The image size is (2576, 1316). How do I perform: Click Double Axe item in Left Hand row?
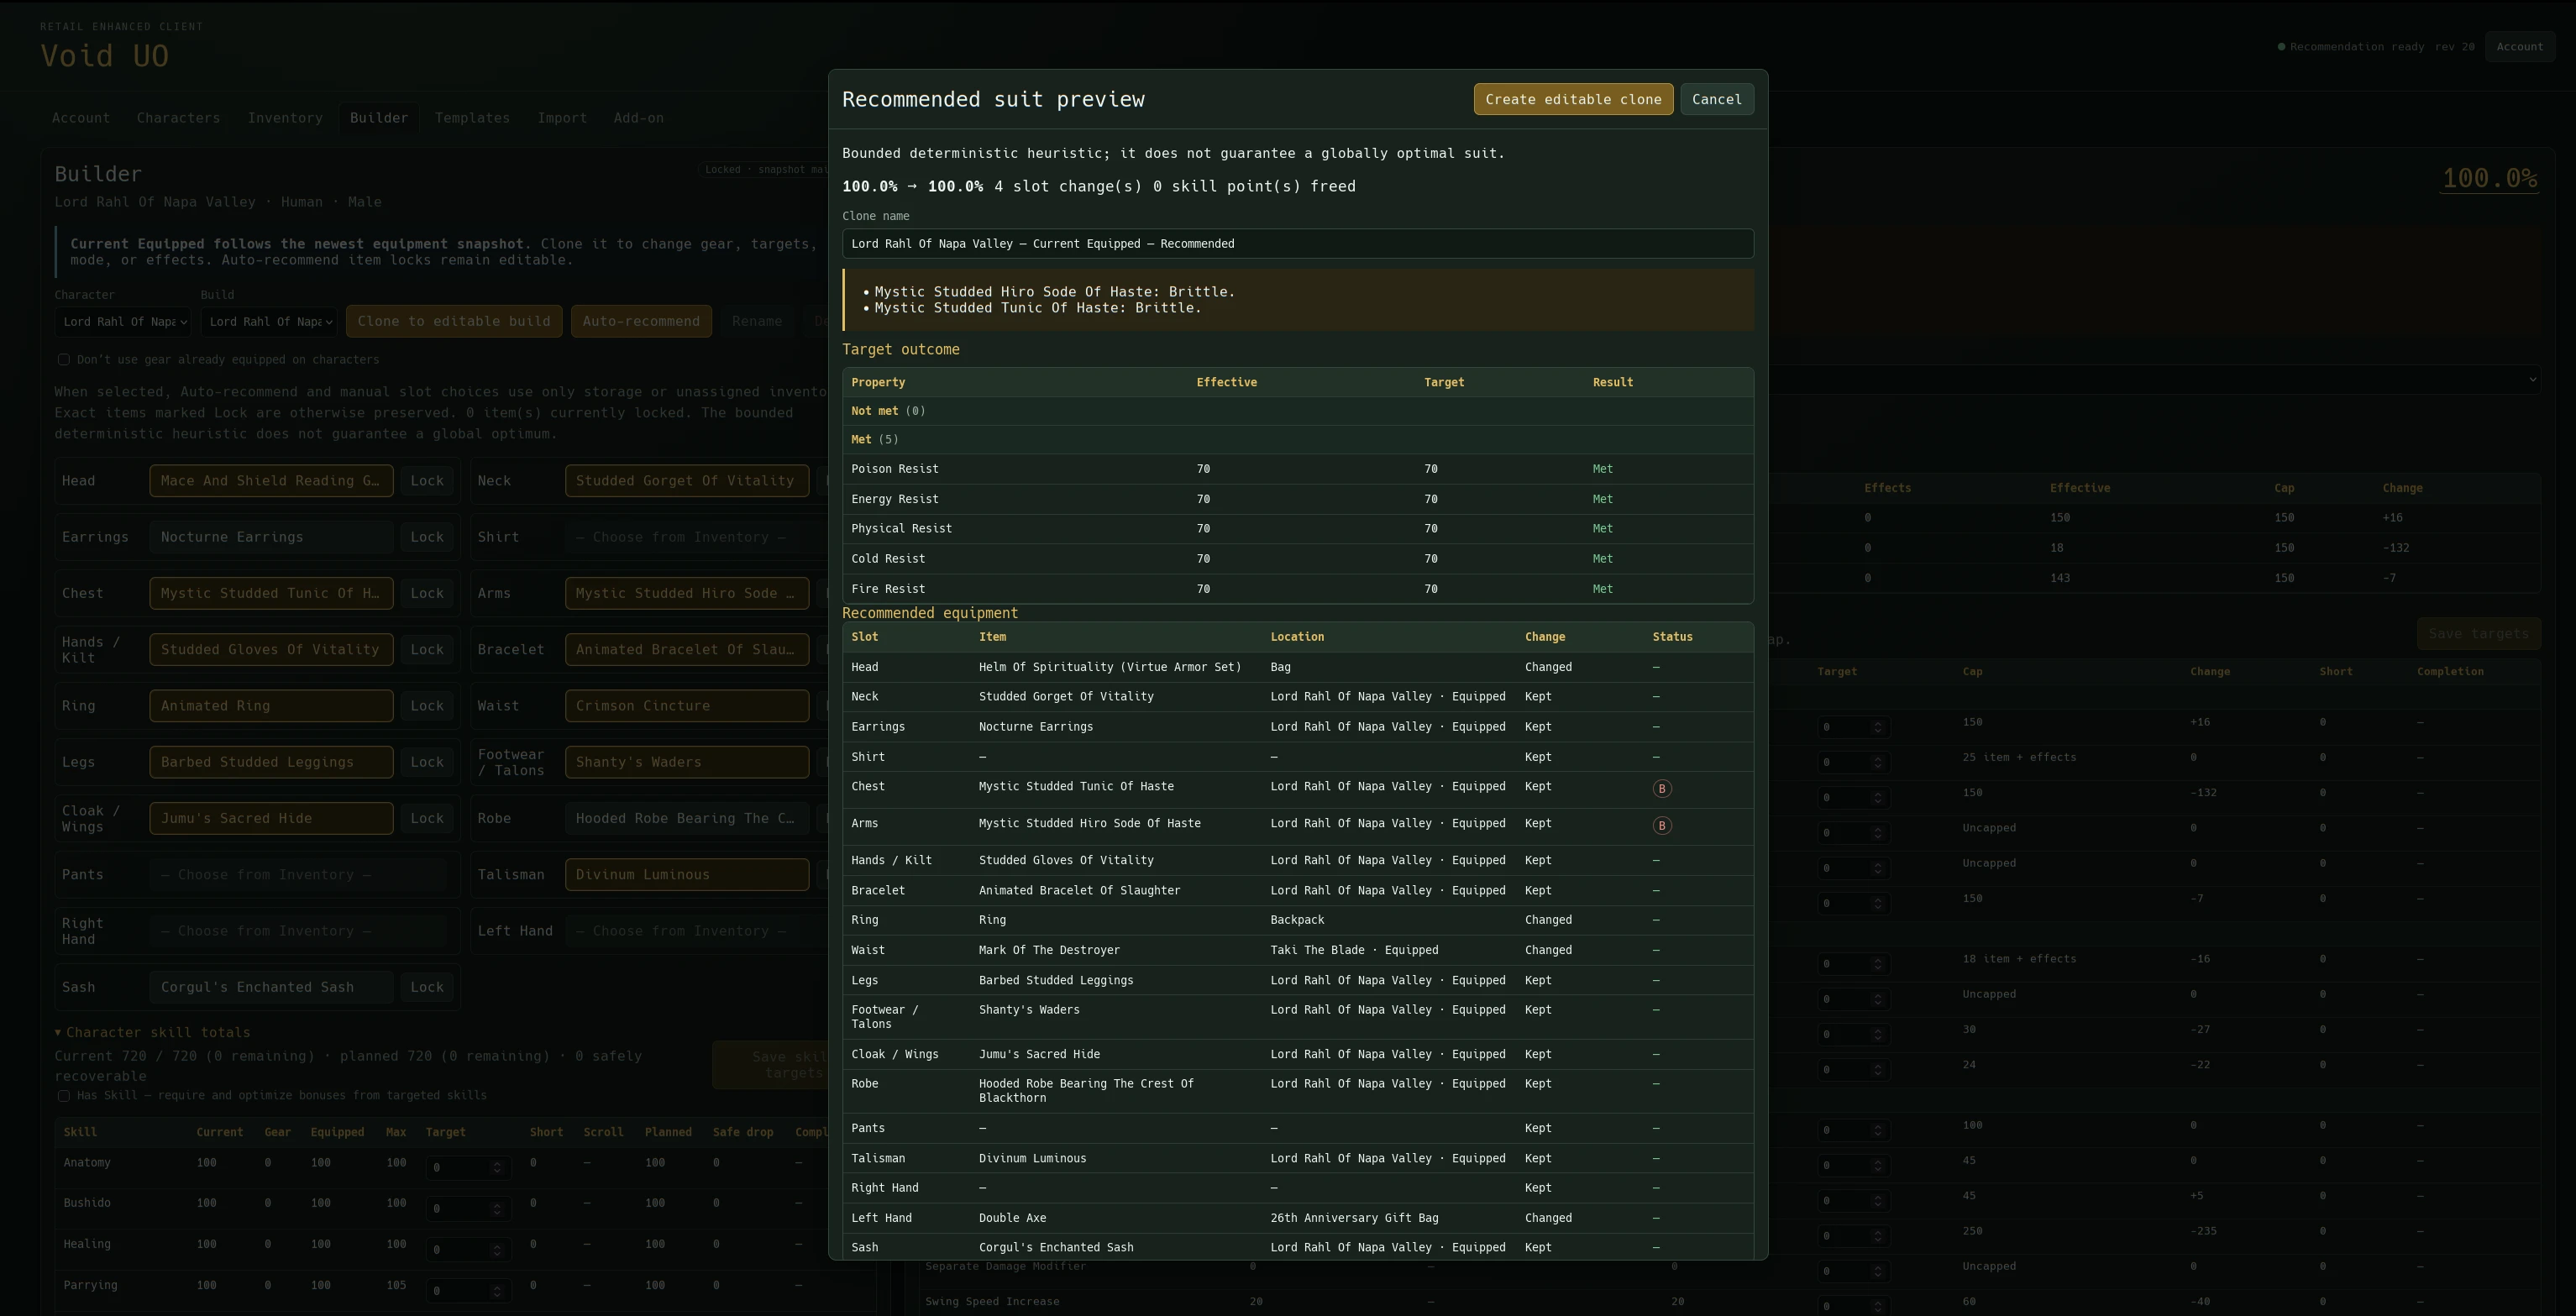[1012, 1219]
